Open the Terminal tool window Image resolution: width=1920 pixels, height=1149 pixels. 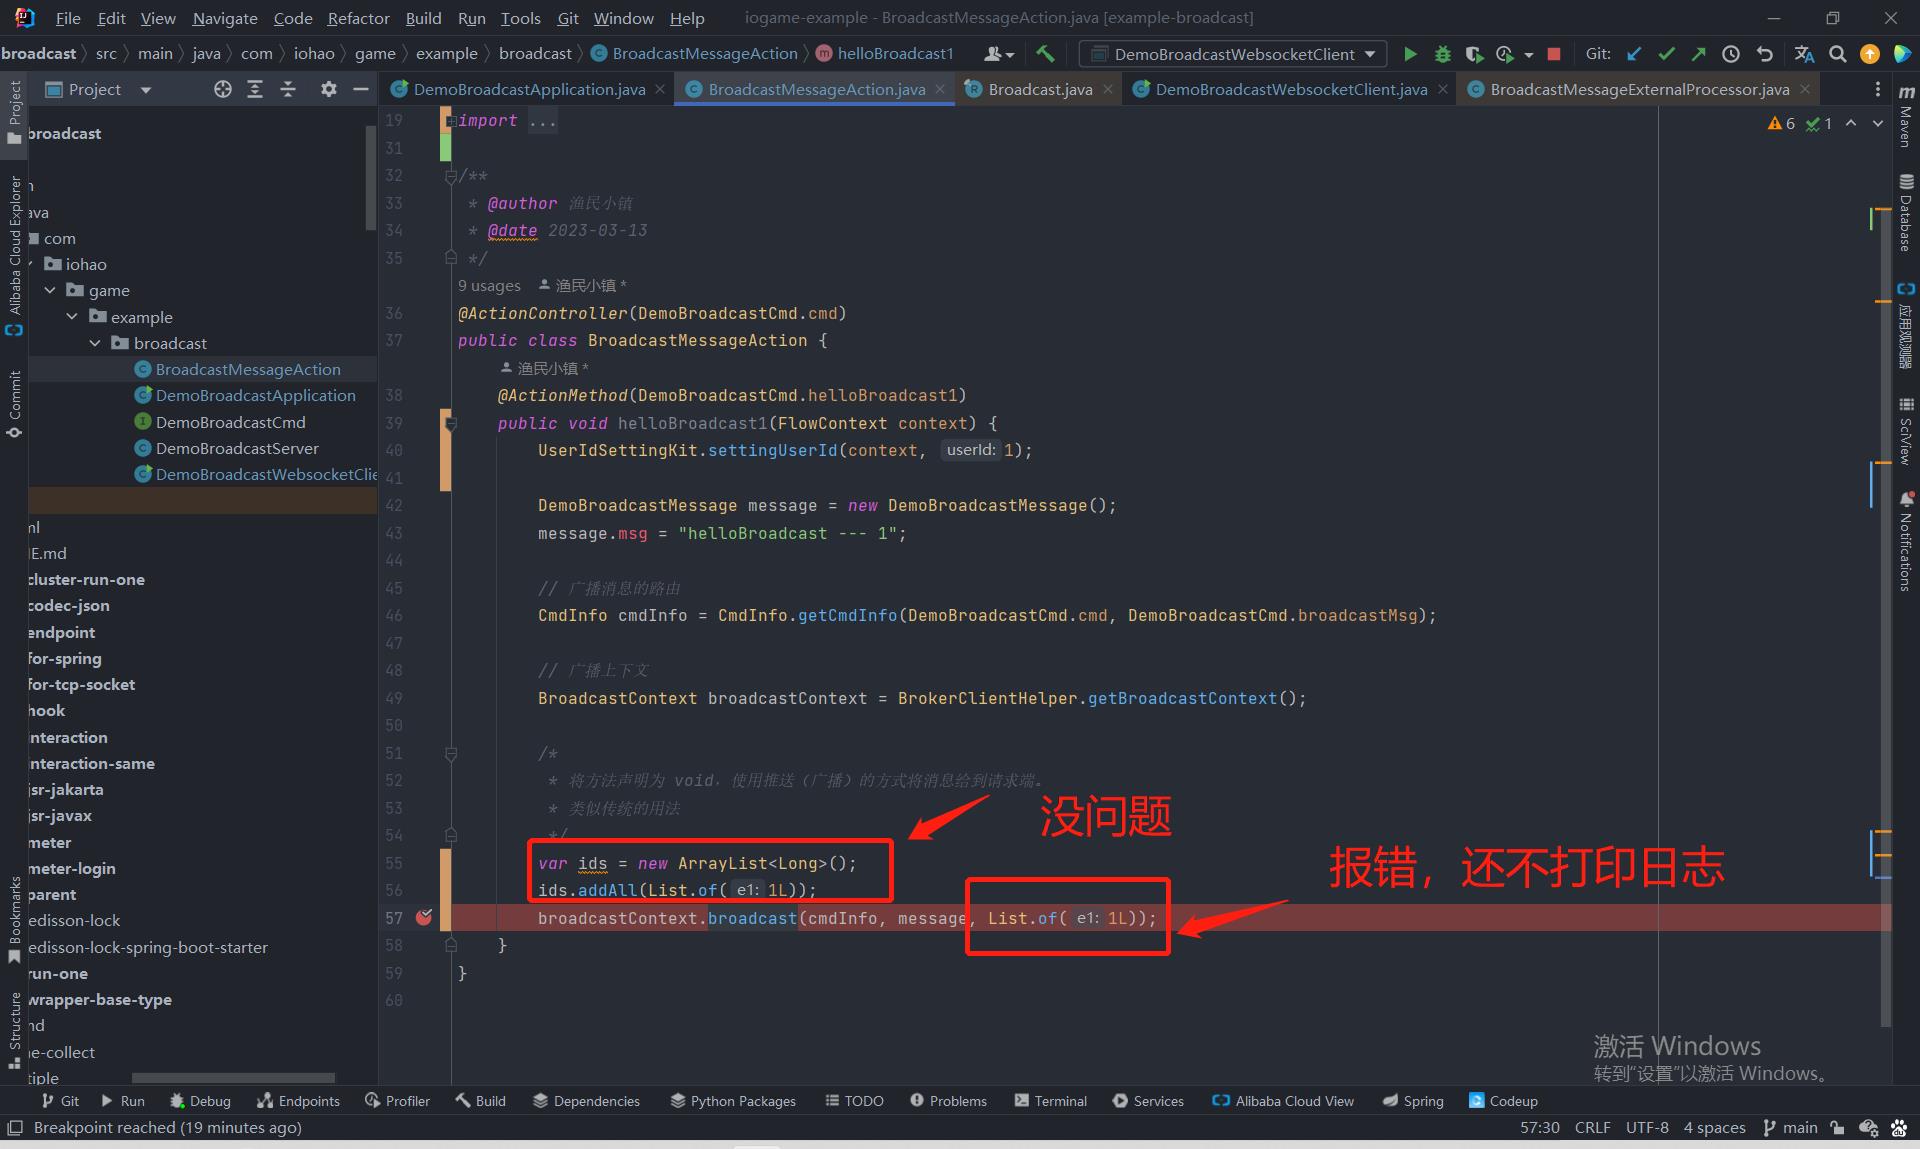click(x=1050, y=1100)
